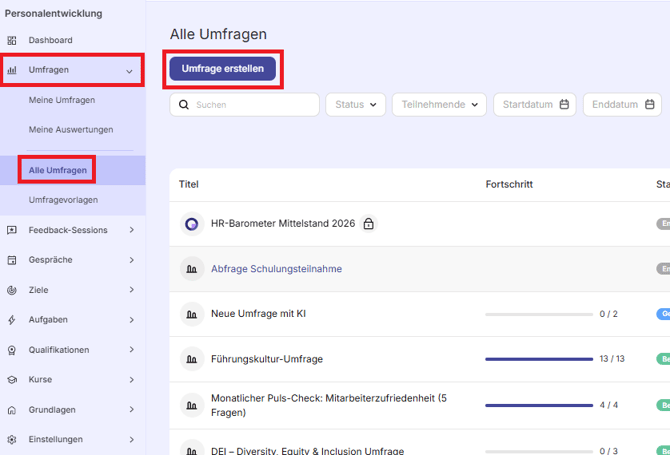Screen dimensions: 670x455
Task: Open the Teilnehmende filter dropdown
Action: [439, 105]
